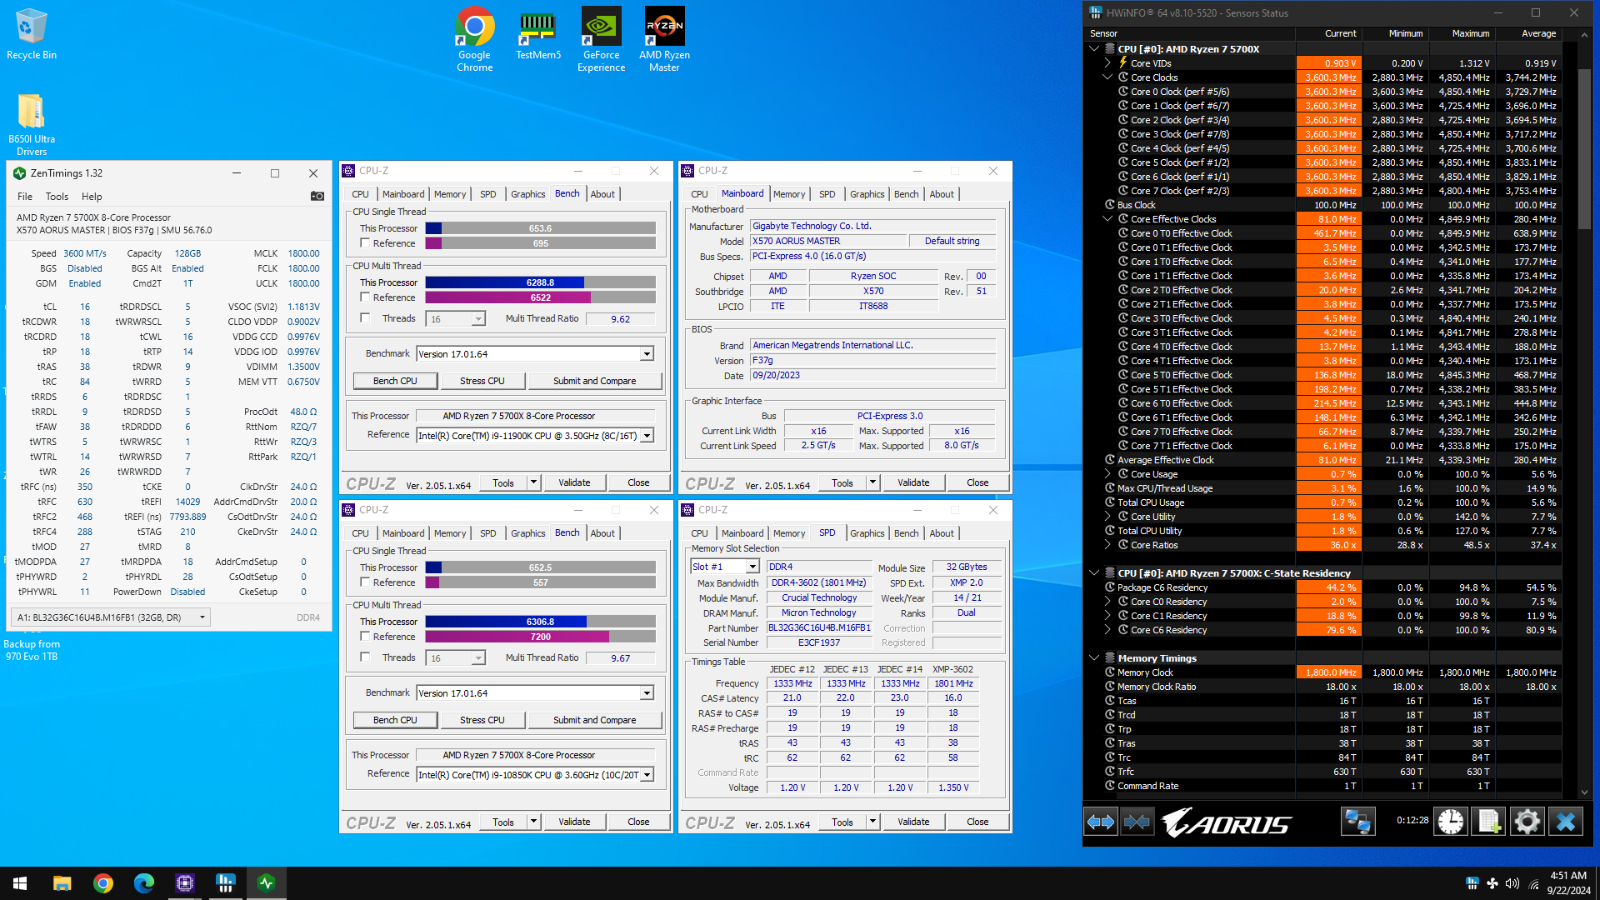Viewport: 1600px width, 900px height.
Task: Click Stress CPU button in i9-10850K window
Action: point(482,719)
